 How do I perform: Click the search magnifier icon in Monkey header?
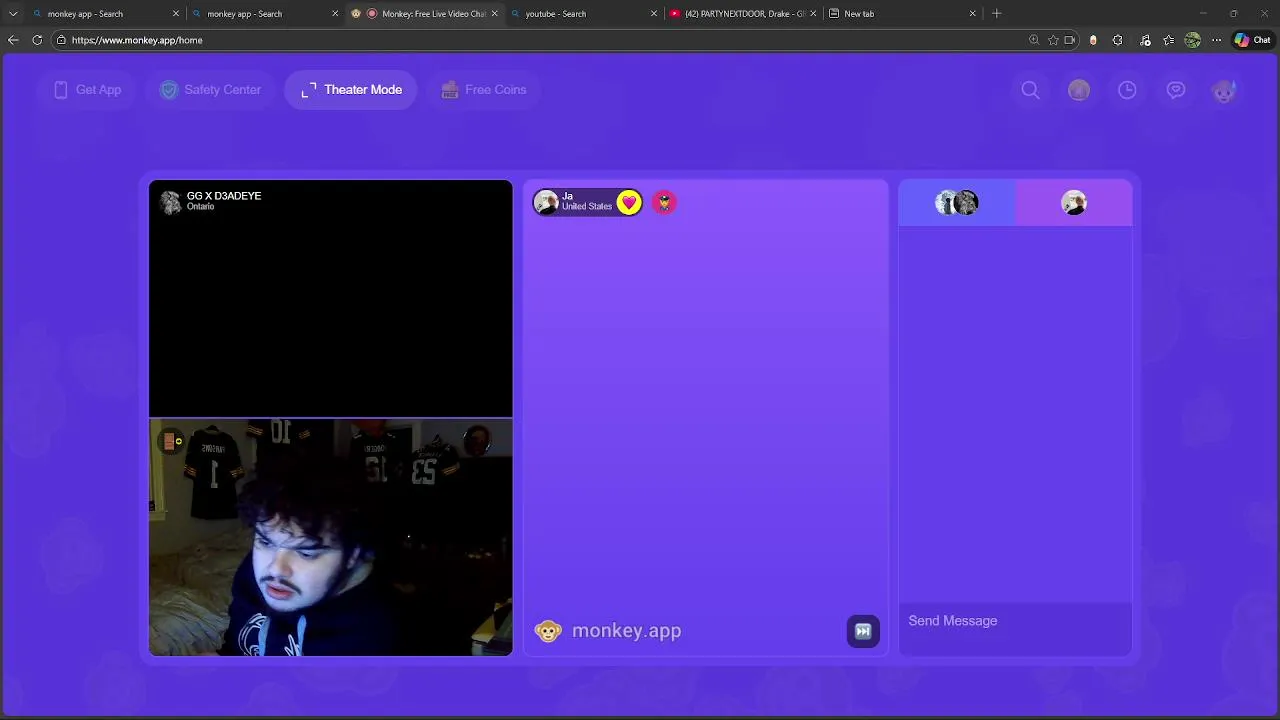1030,90
